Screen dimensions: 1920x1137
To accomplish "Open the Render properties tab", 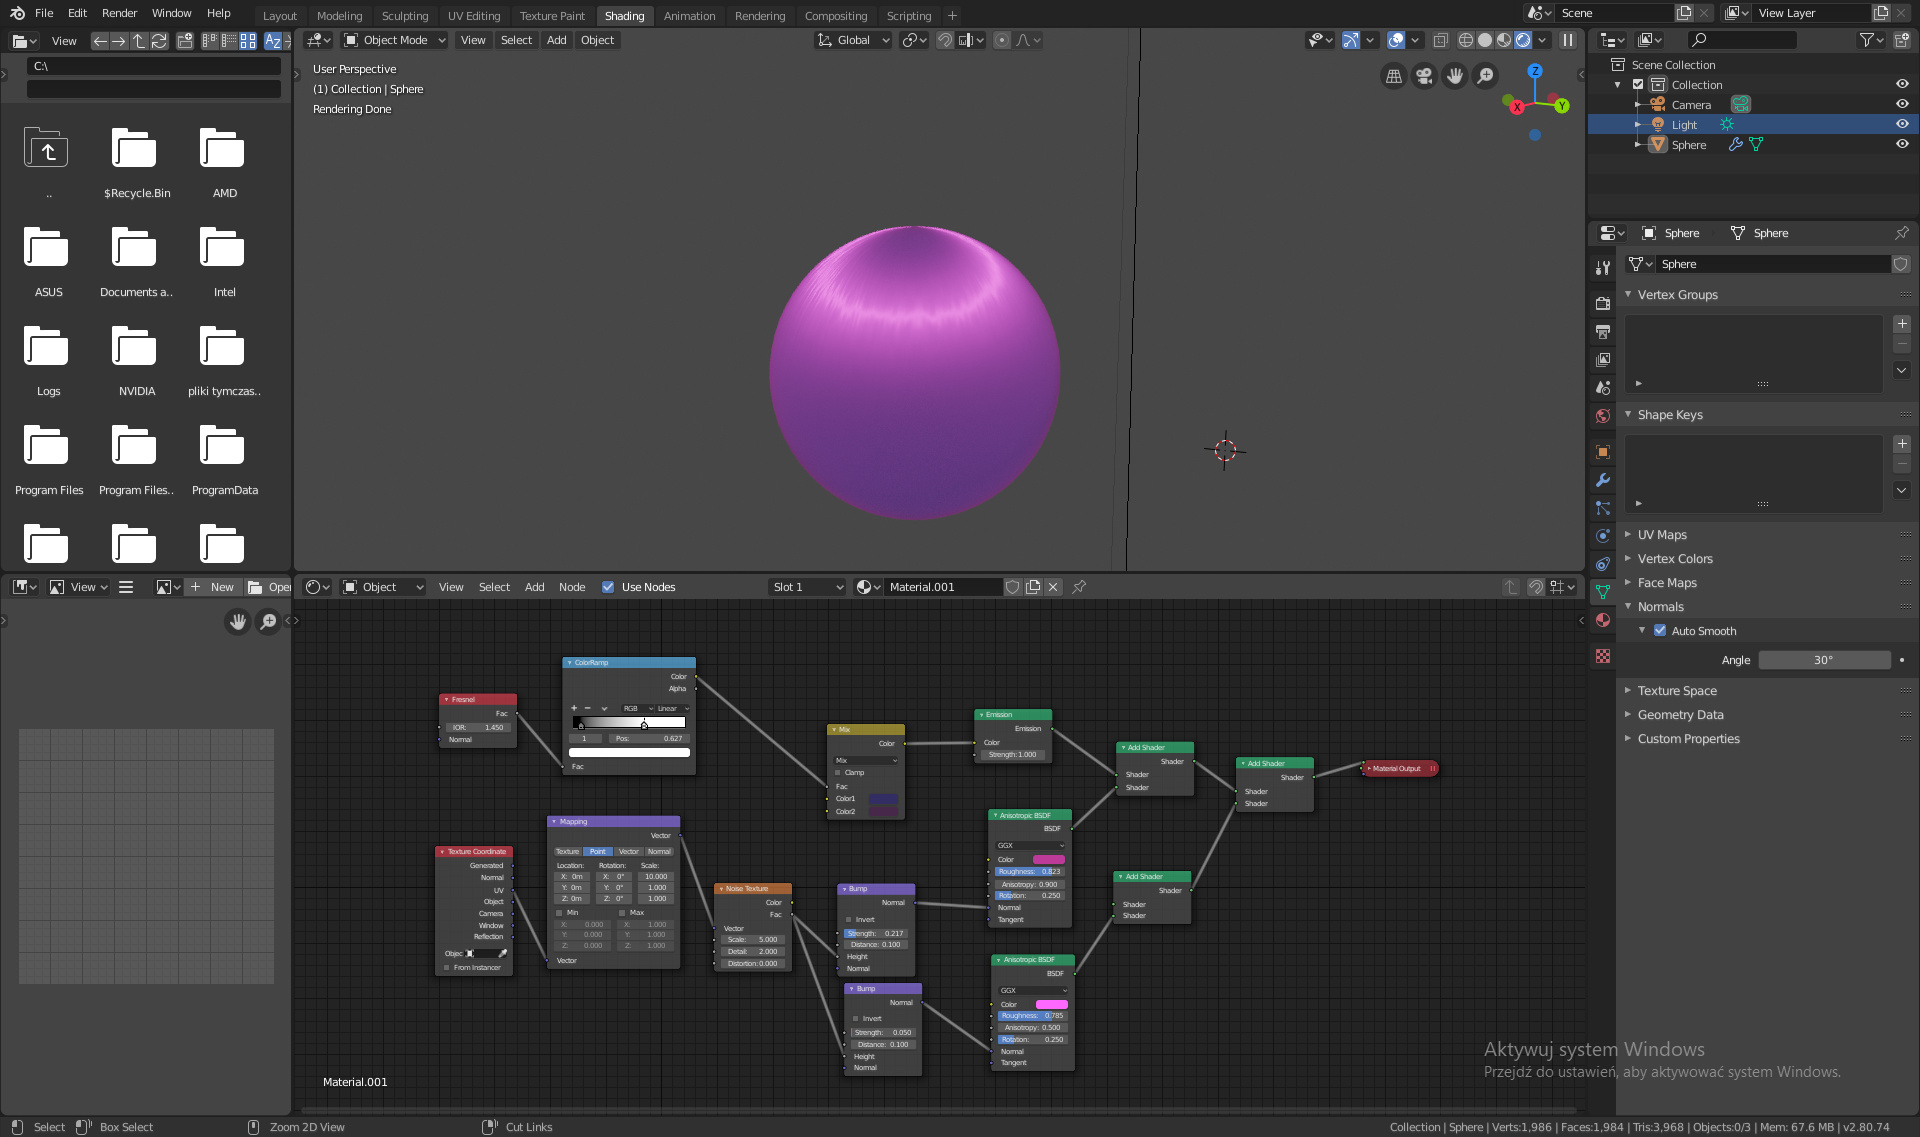I will click(x=1603, y=302).
